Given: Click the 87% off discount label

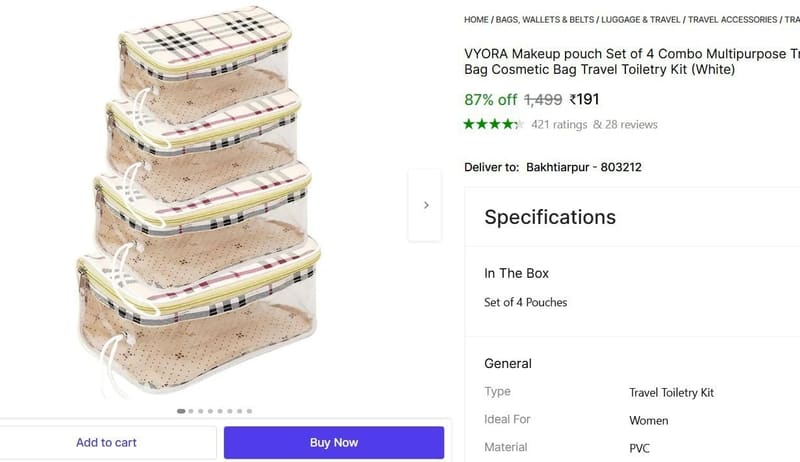Looking at the screenshot, I should pos(490,99).
